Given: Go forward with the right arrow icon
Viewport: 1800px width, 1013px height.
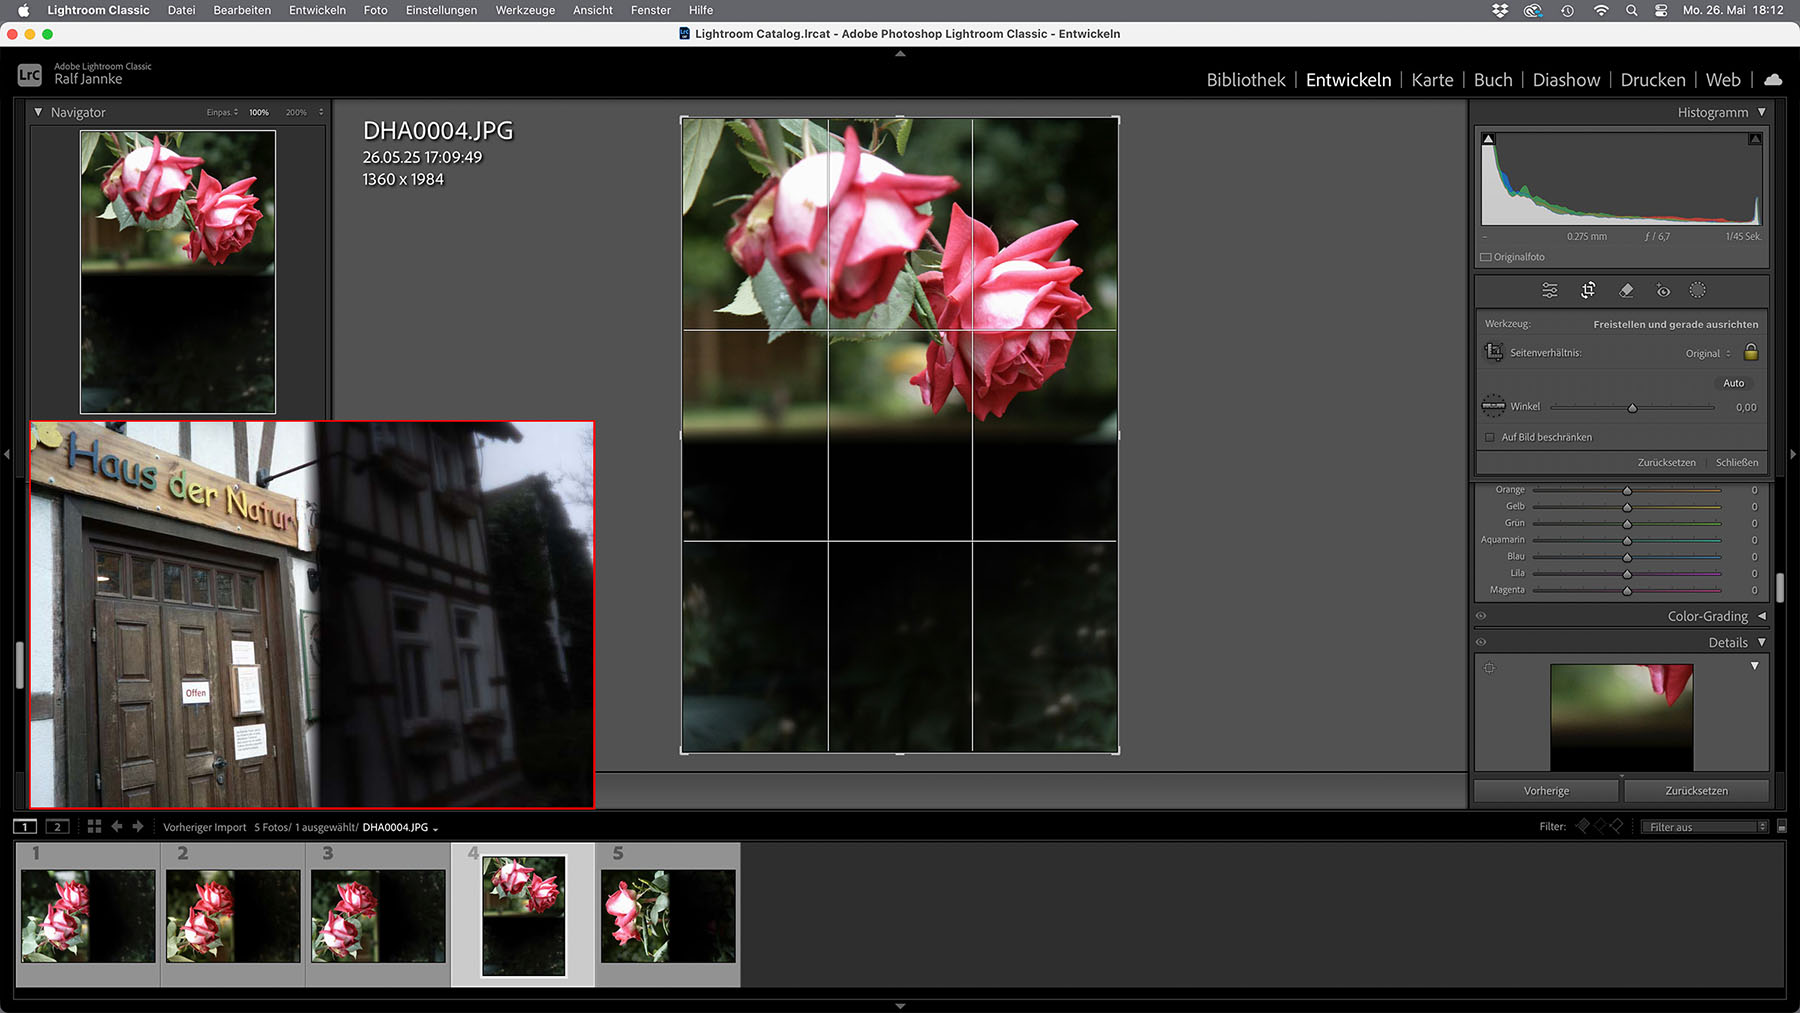Looking at the screenshot, I should point(138,827).
